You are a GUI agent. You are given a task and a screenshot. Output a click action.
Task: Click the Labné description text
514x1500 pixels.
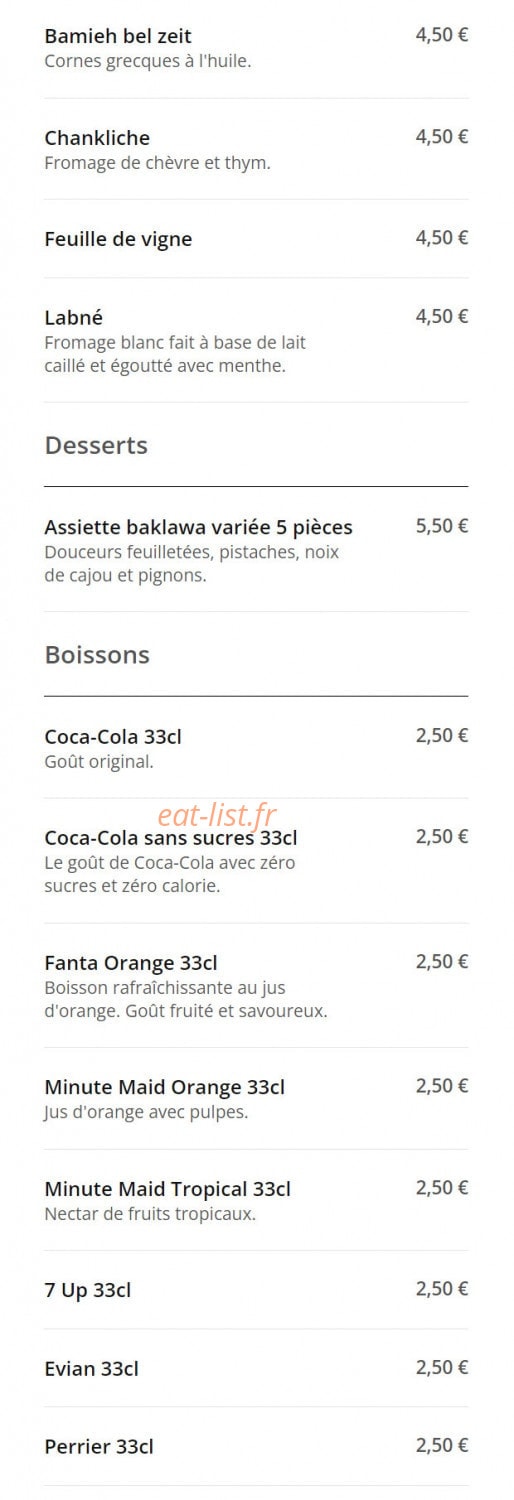click(x=175, y=354)
